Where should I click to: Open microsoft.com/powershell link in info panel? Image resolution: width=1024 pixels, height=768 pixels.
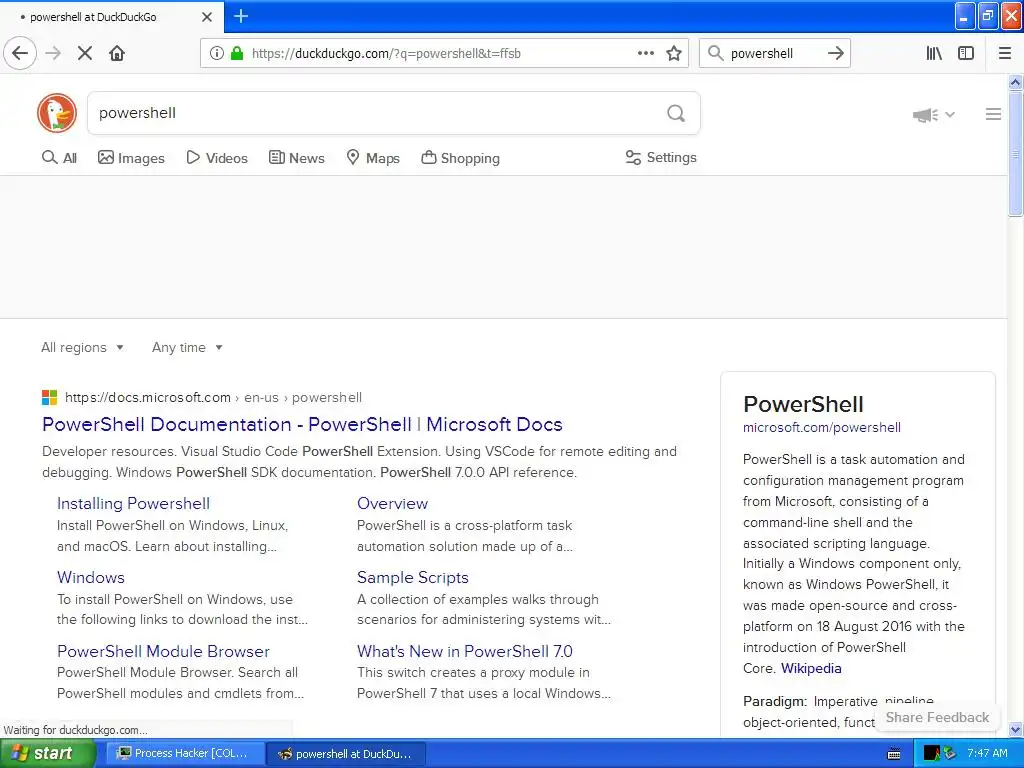822,428
